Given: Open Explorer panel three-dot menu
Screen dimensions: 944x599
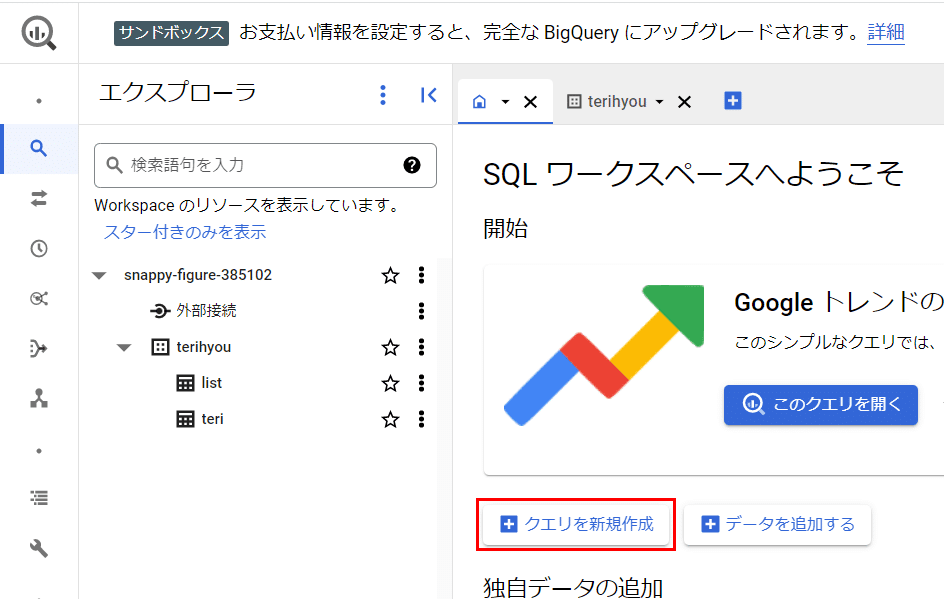Looking at the screenshot, I should [383, 95].
